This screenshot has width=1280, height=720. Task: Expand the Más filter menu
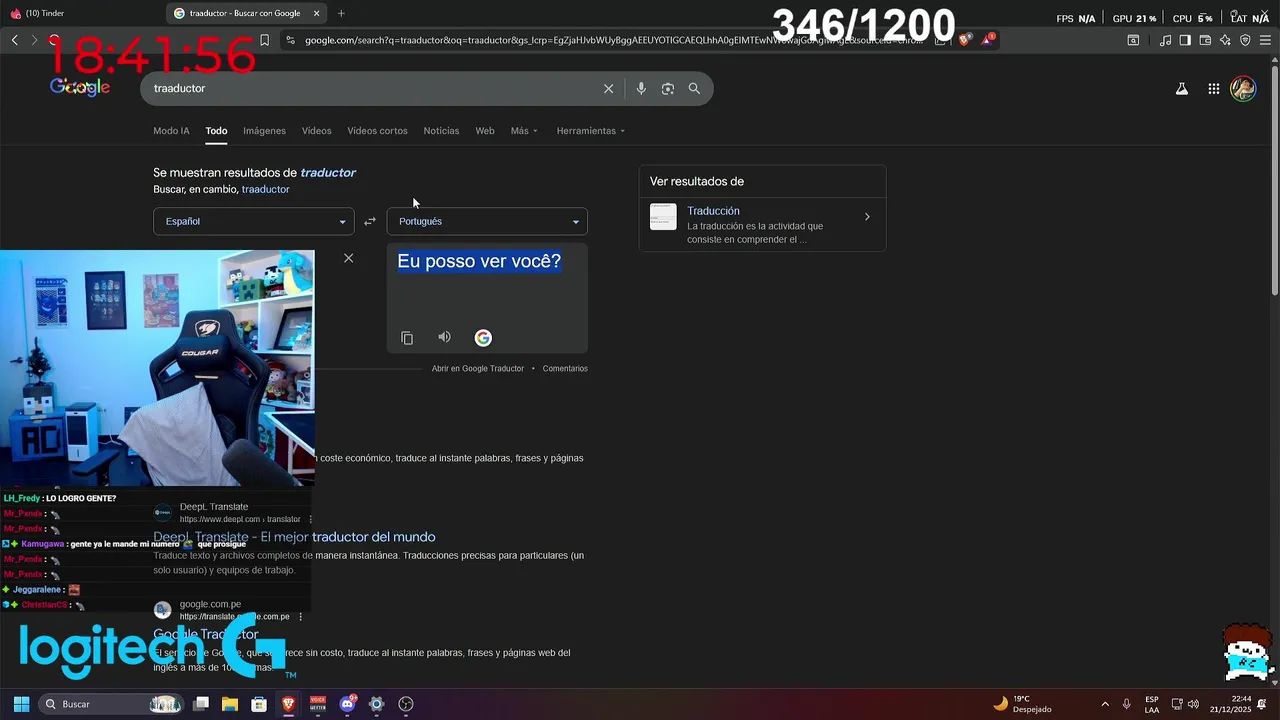point(524,131)
